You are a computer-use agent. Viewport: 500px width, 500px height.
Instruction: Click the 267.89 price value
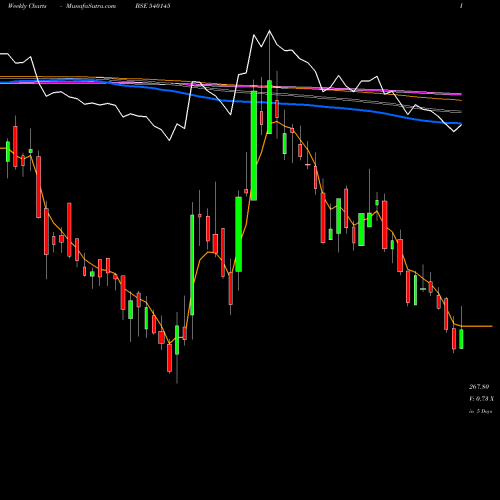pyautogui.click(x=479, y=387)
